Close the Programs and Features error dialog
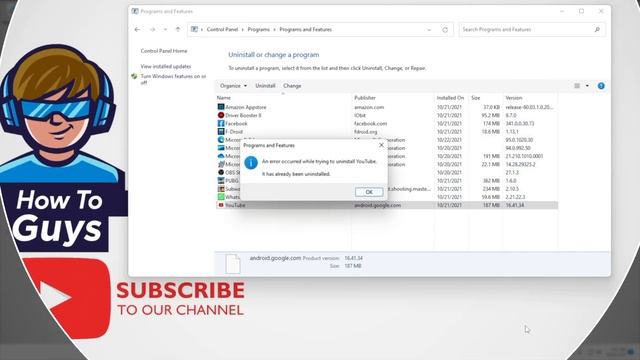This screenshot has width=640, height=360. pos(381,145)
